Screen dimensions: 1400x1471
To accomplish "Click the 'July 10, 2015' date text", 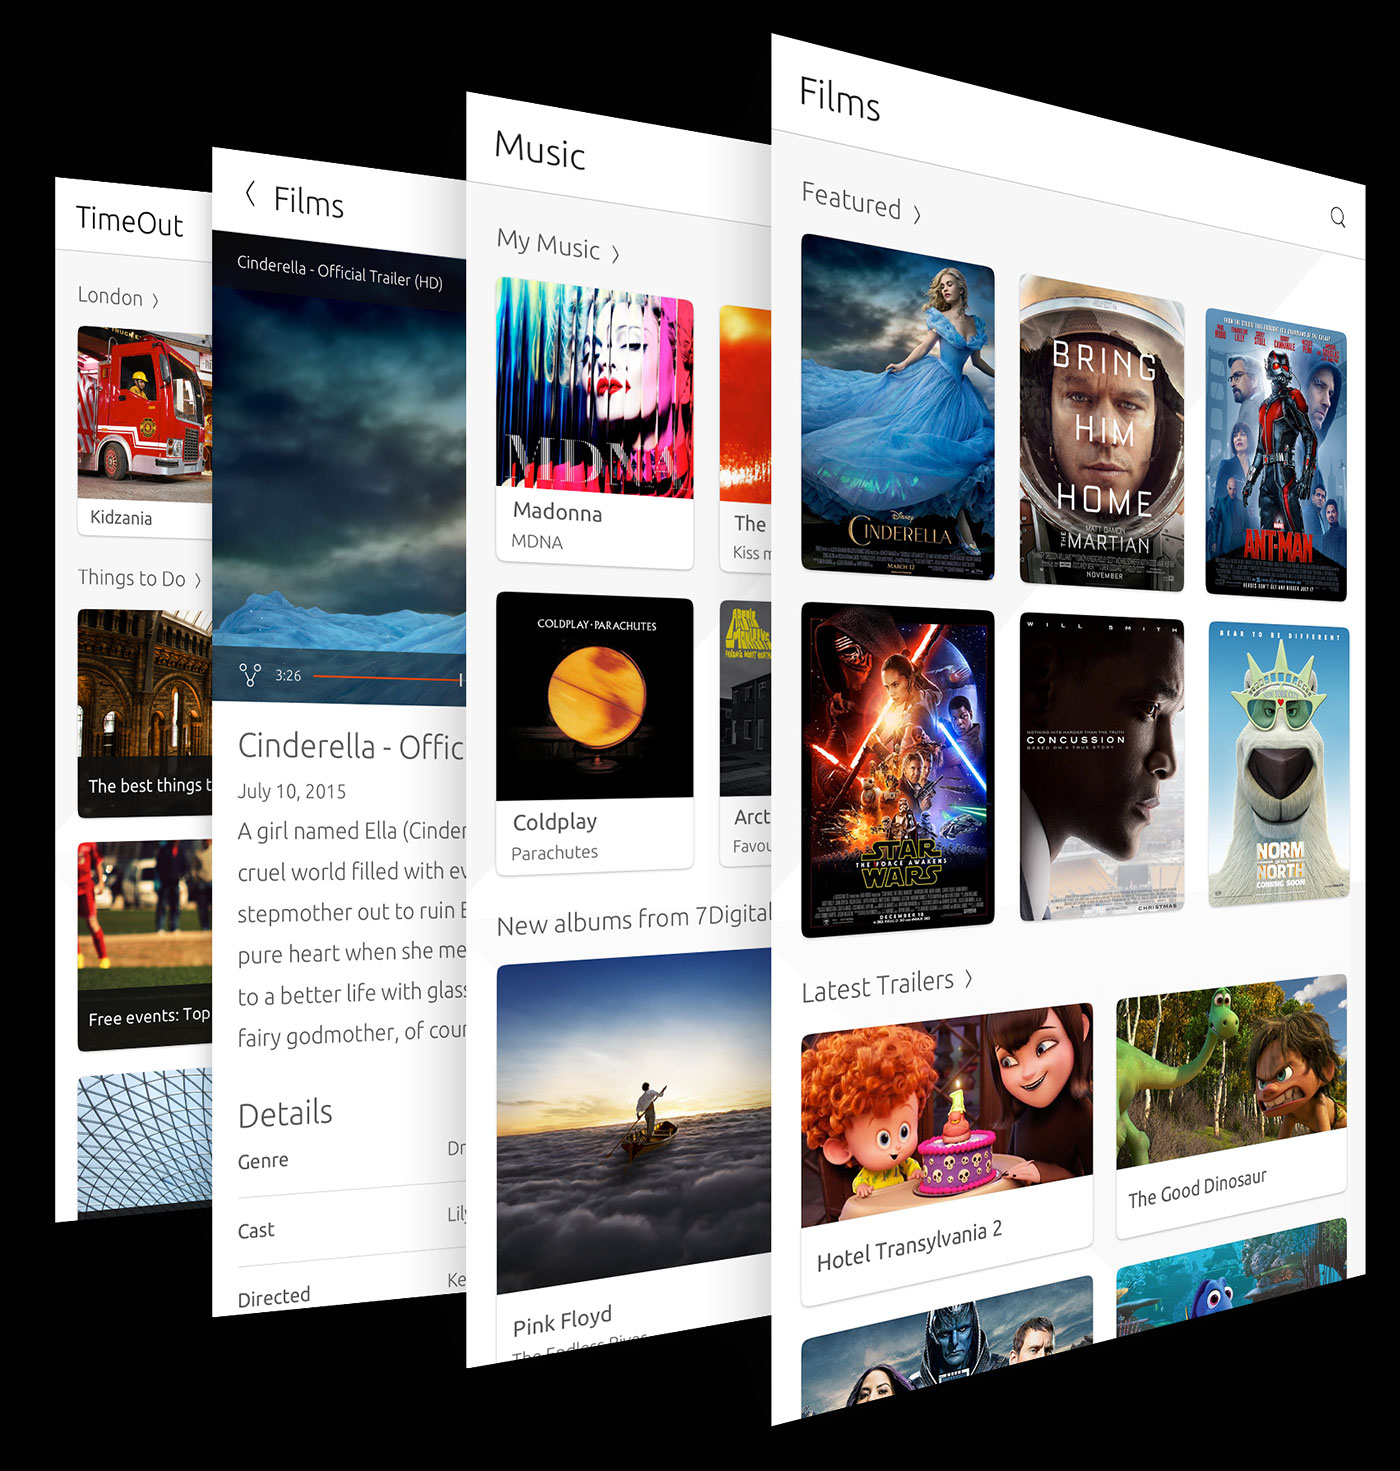I will click(292, 791).
